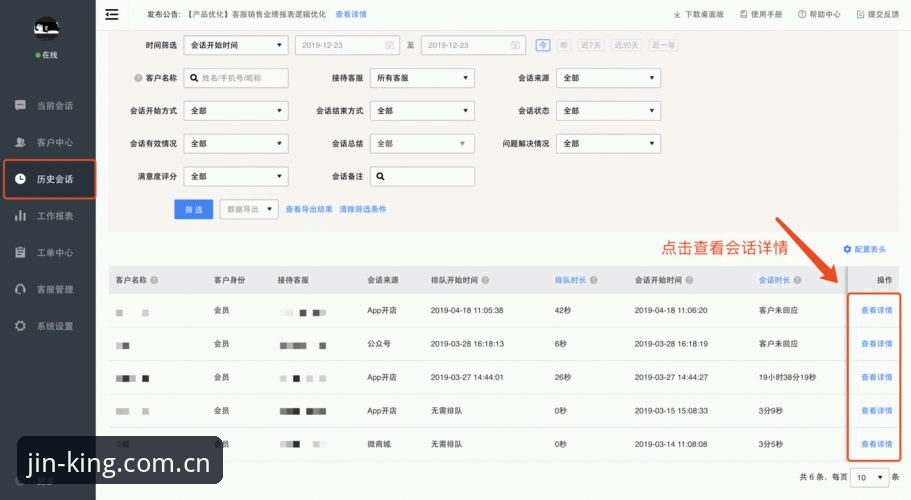Expand the 问题解决情况 dropdown

[x=608, y=143]
